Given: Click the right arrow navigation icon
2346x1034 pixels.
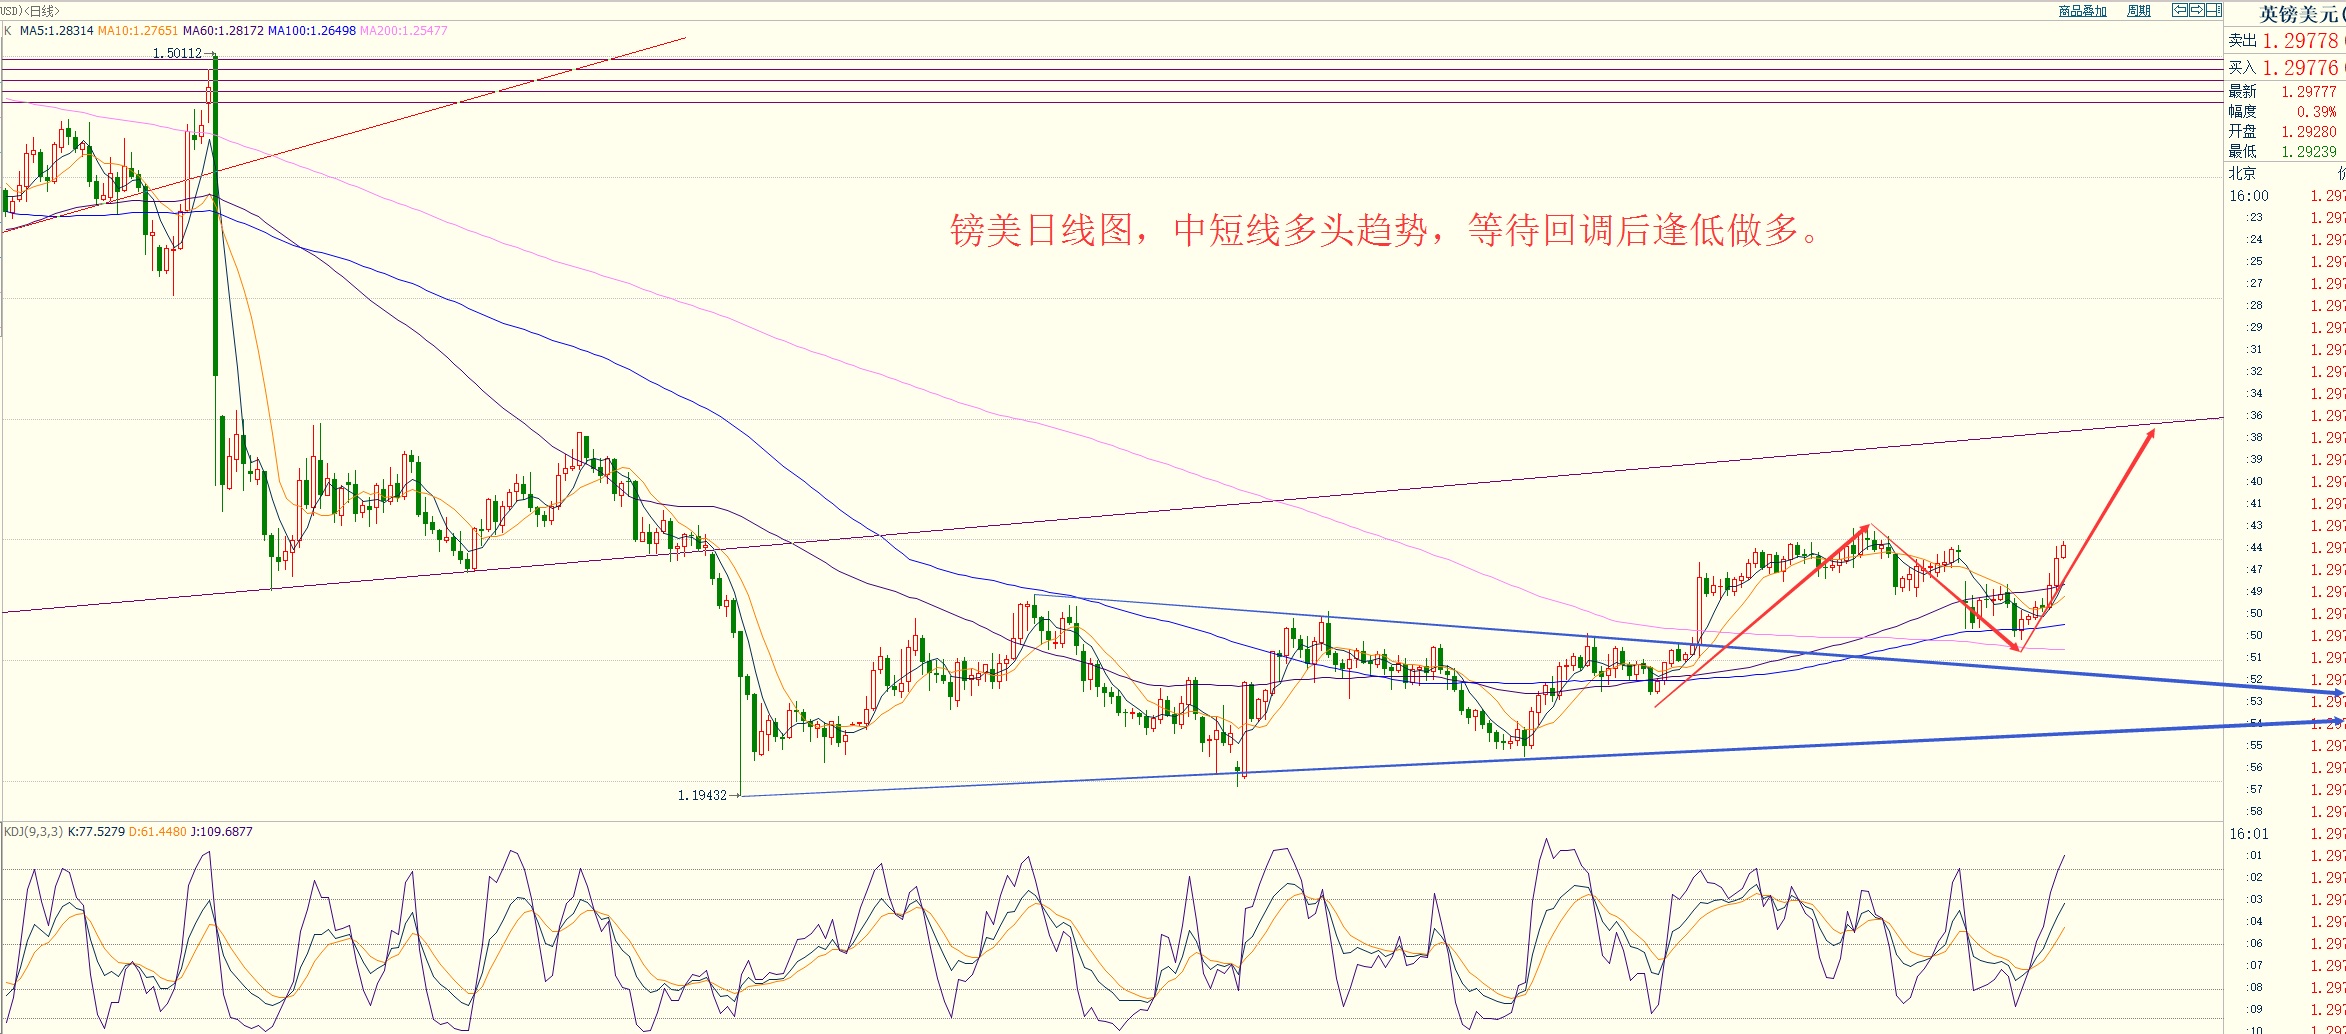Looking at the screenshot, I should 2197,10.
